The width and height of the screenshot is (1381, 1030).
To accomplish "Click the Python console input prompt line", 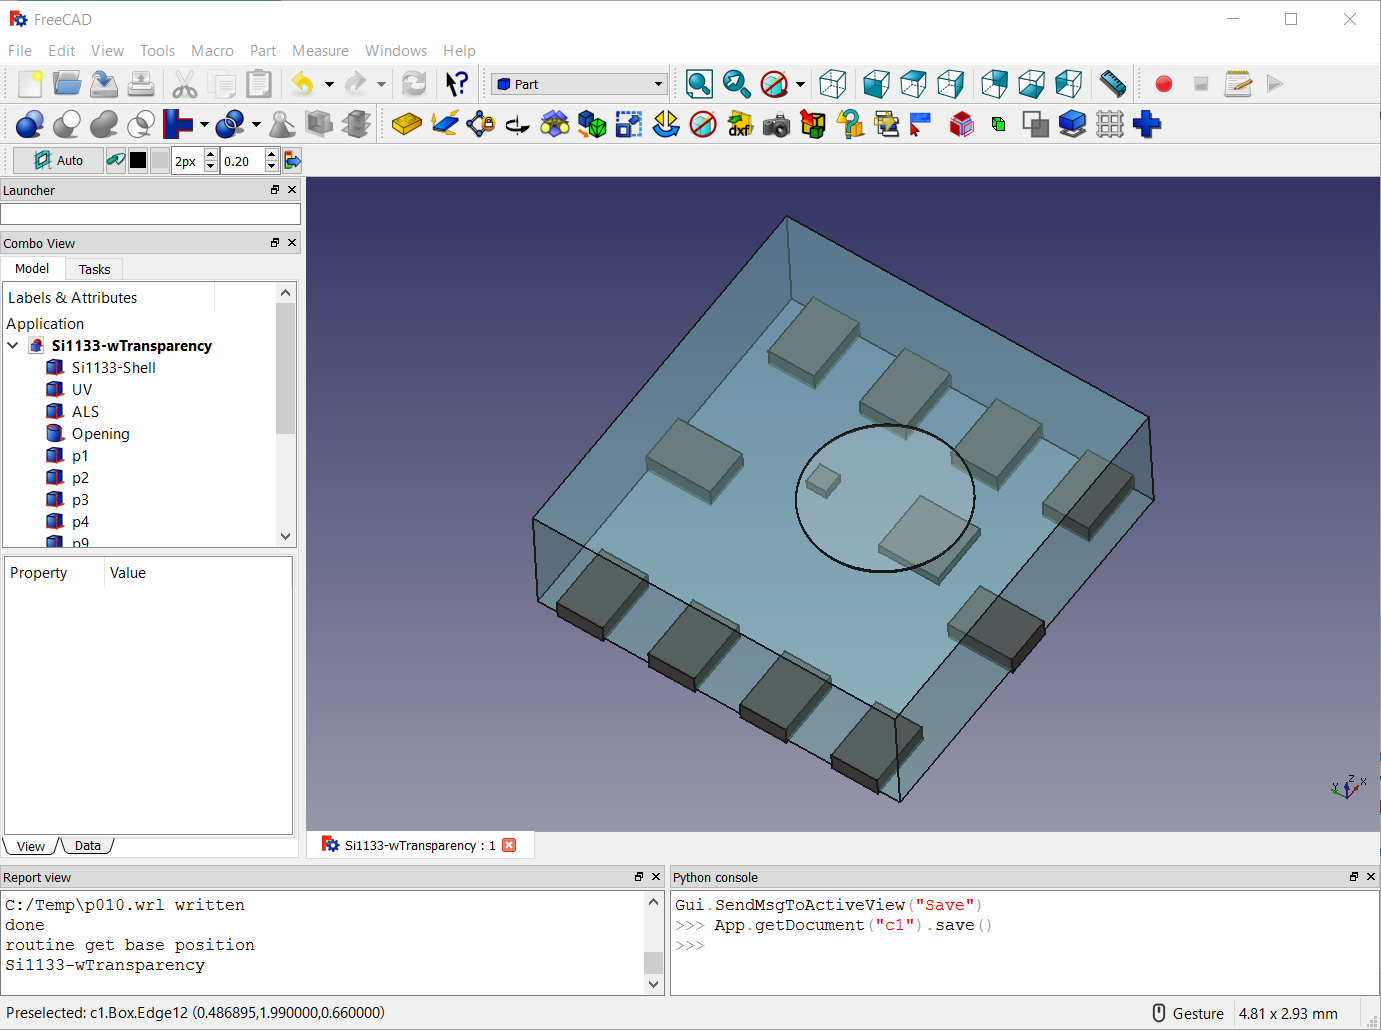I will [x=1024, y=945].
